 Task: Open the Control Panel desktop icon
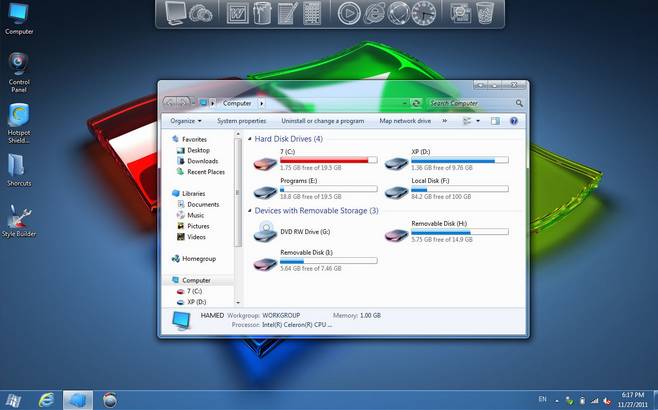pos(19,72)
